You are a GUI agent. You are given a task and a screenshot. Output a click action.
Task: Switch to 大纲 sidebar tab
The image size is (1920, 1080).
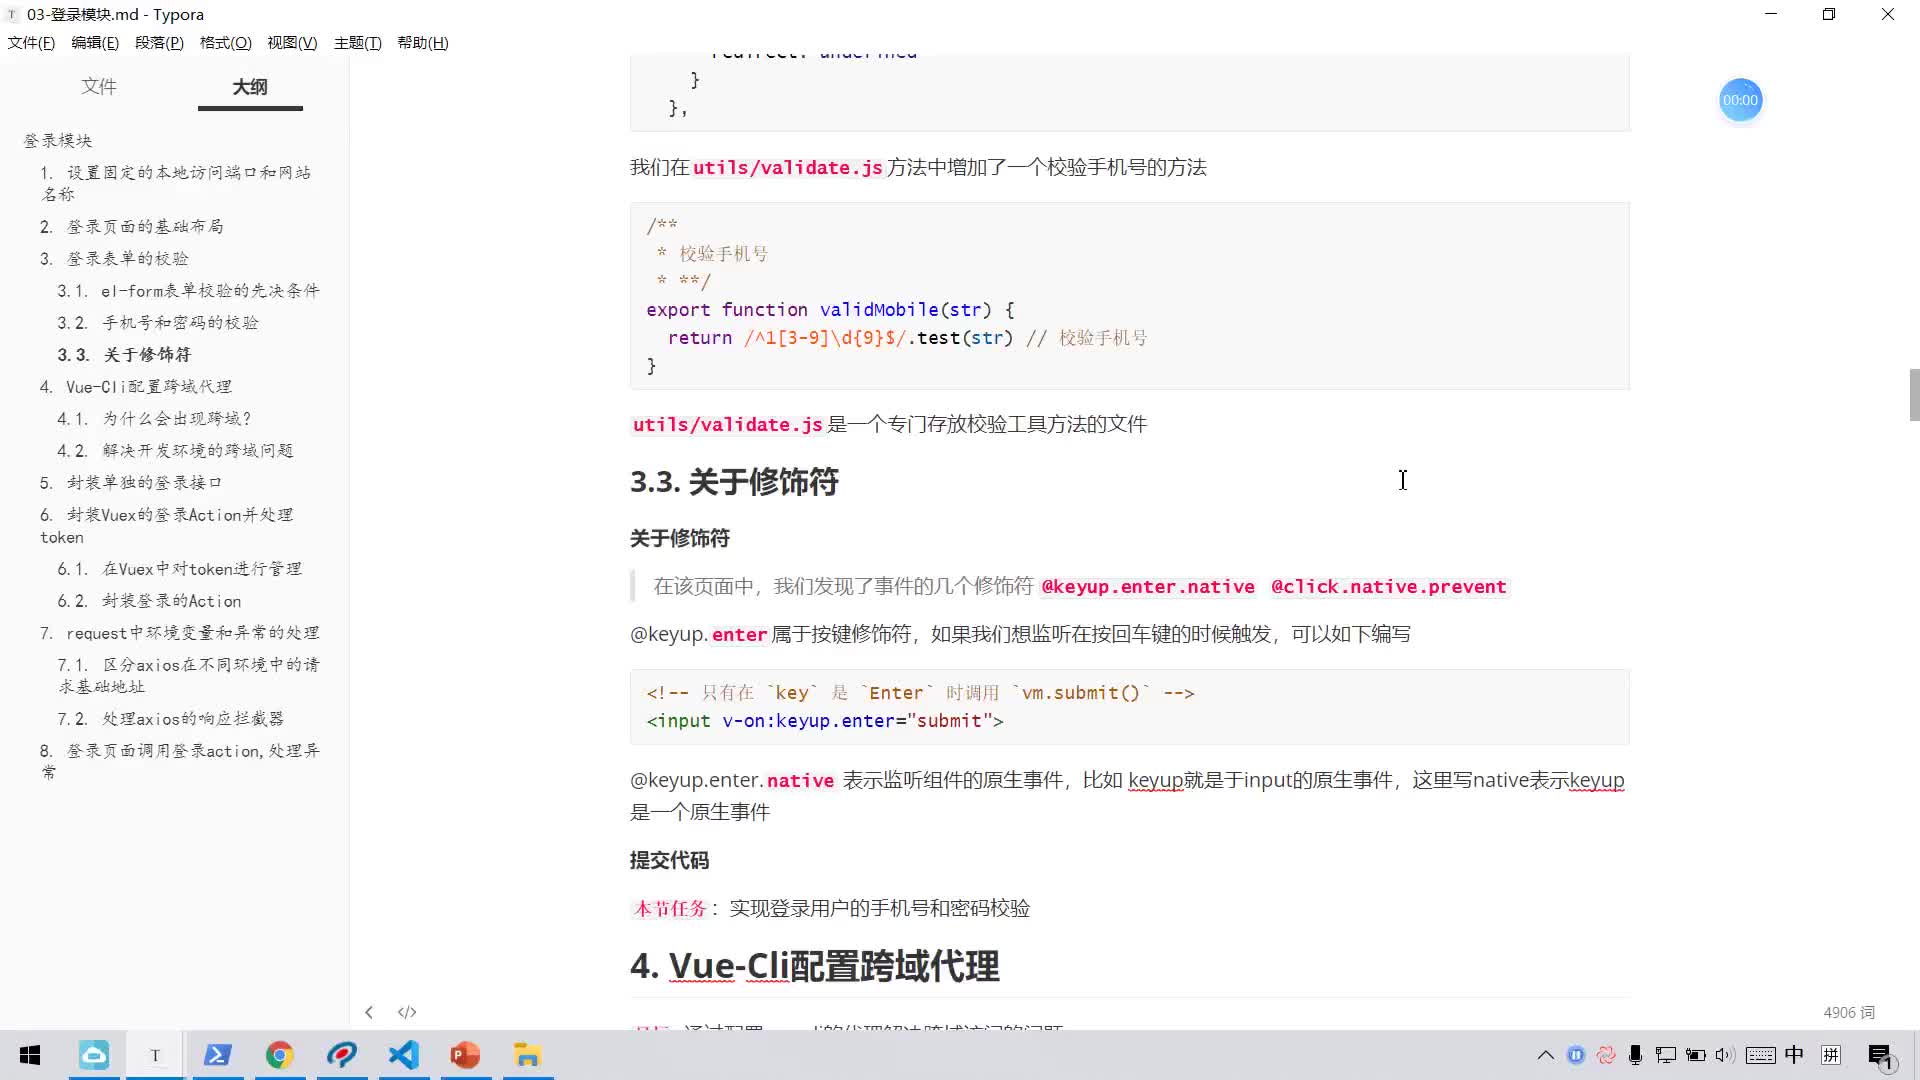[250, 87]
